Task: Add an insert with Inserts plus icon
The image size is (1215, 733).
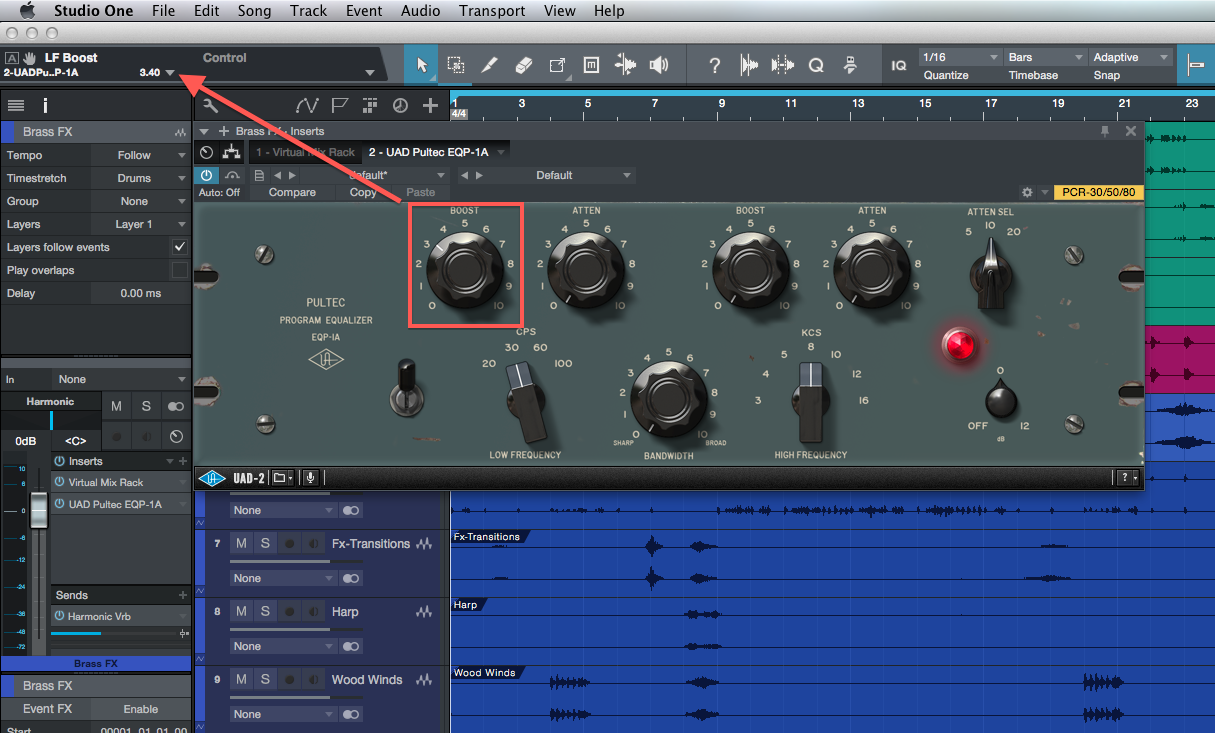Action: pyautogui.click(x=182, y=461)
